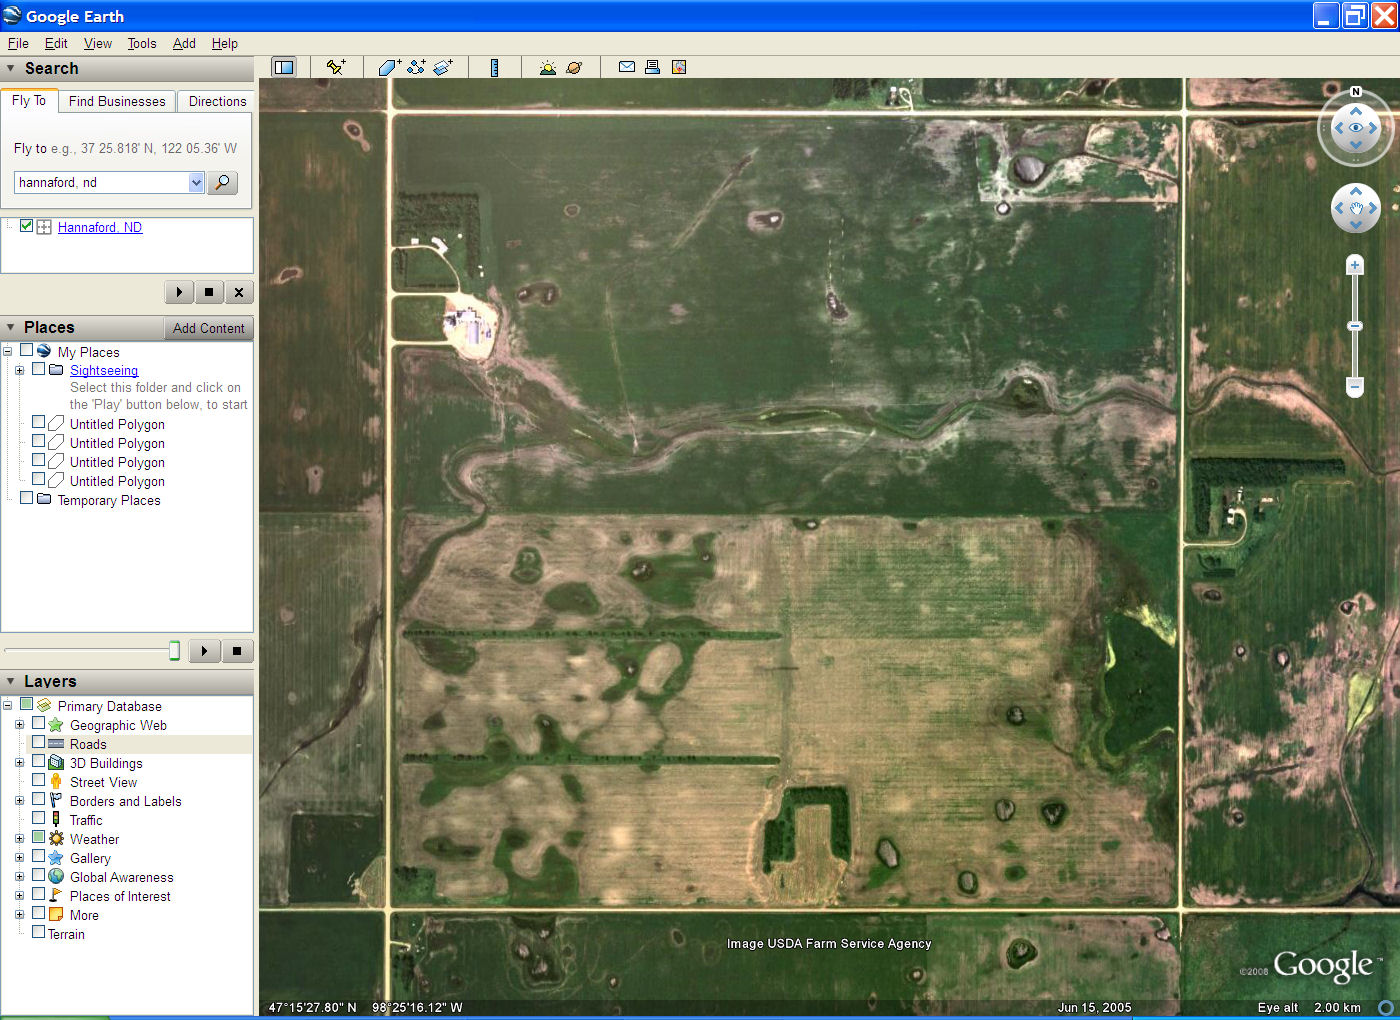This screenshot has width=1400, height=1020.
Task: Switch to Sky mode planet icon
Action: [574, 67]
